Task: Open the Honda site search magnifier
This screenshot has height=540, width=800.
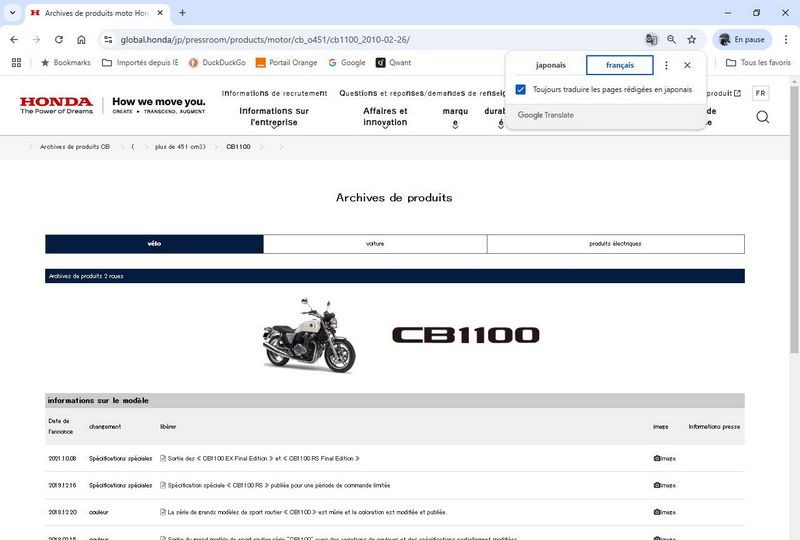Action: [763, 117]
